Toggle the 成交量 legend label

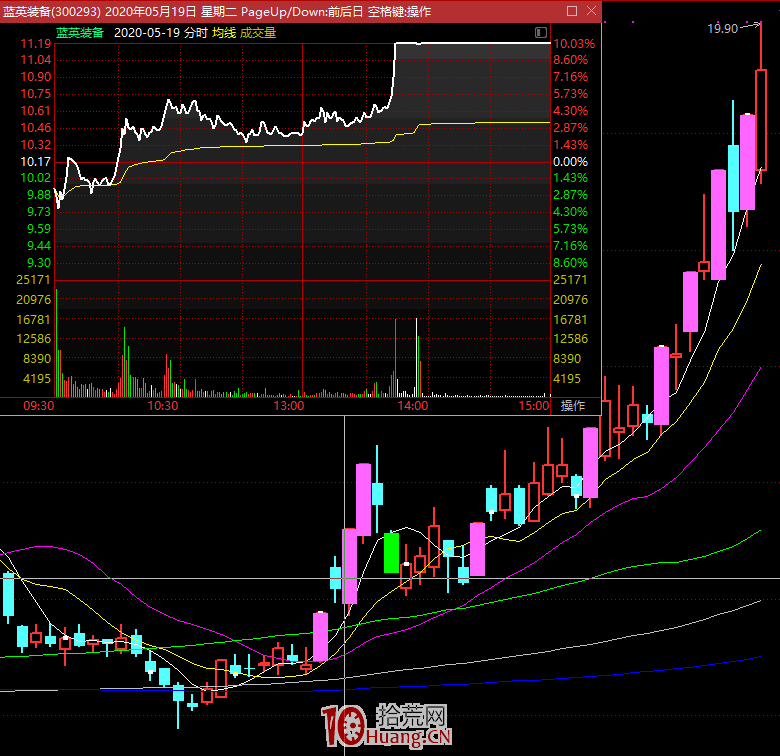(258, 33)
